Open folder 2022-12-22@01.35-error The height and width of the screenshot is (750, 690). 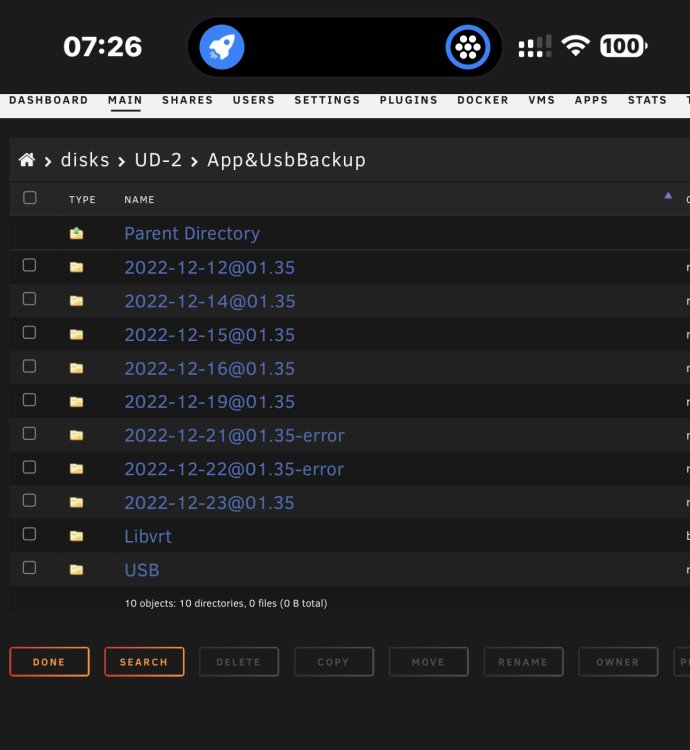pyautogui.click(x=234, y=469)
